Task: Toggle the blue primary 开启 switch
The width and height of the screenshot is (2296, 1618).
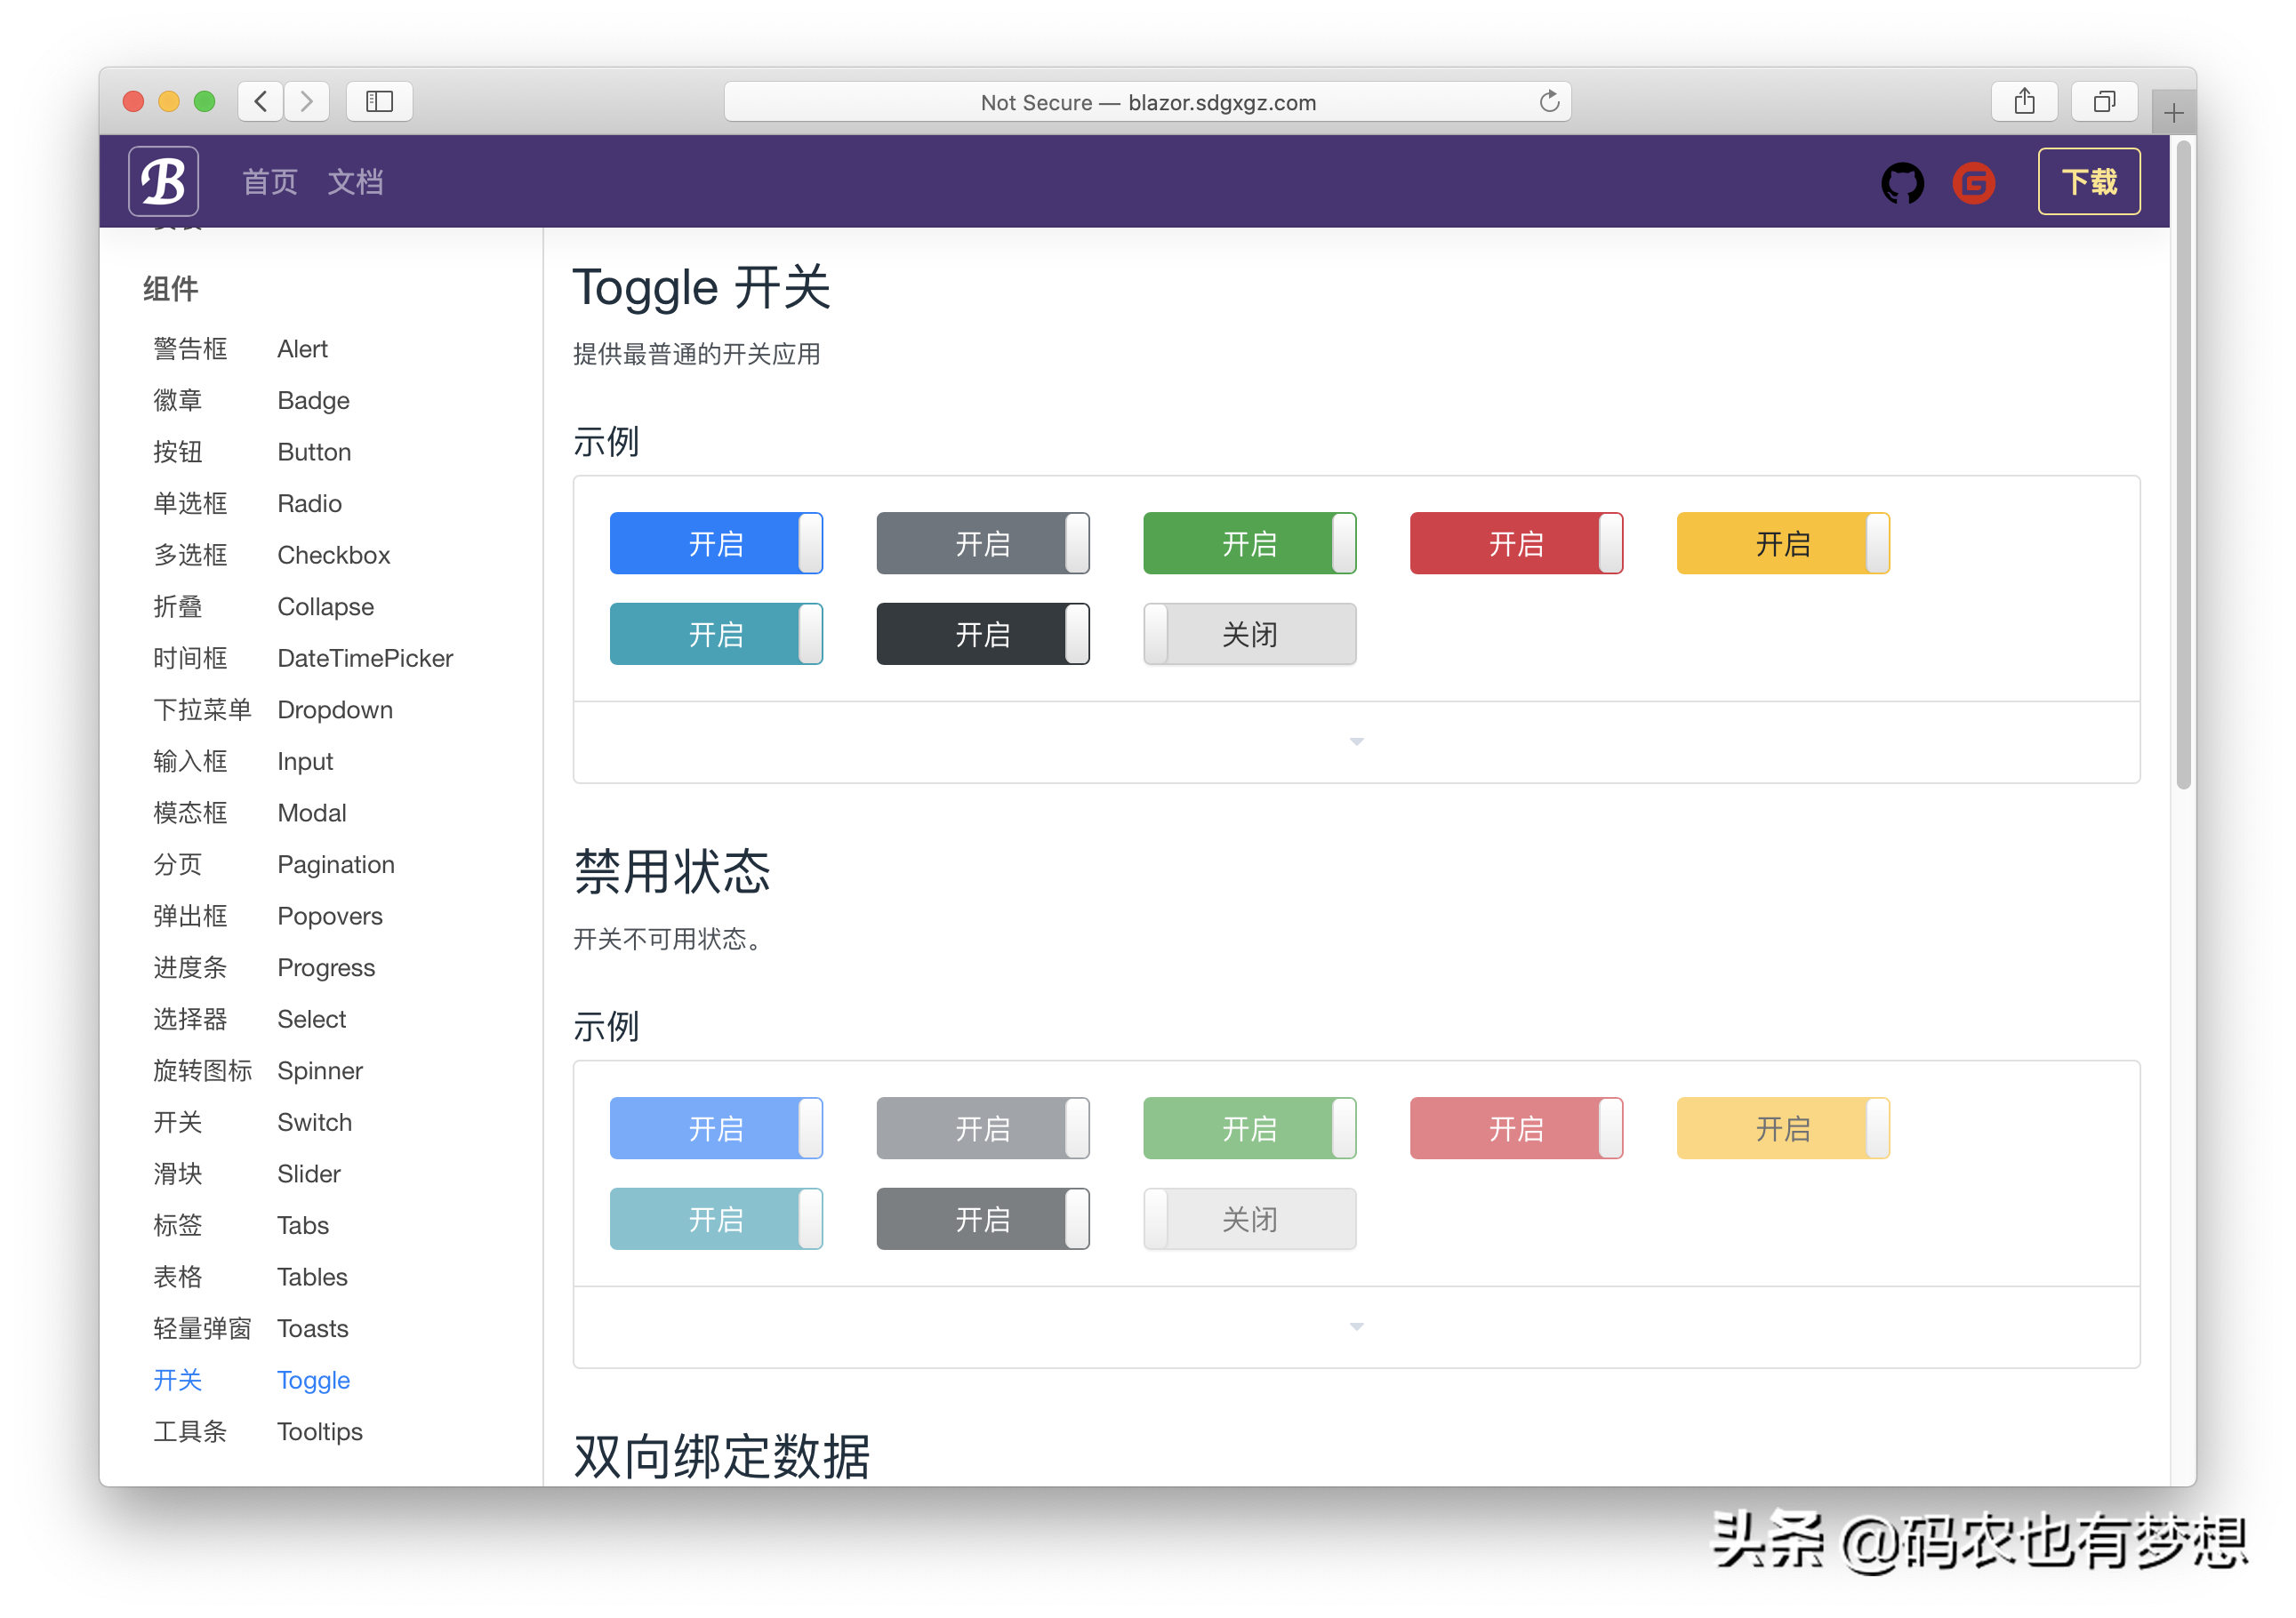Action: tap(716, 543)
